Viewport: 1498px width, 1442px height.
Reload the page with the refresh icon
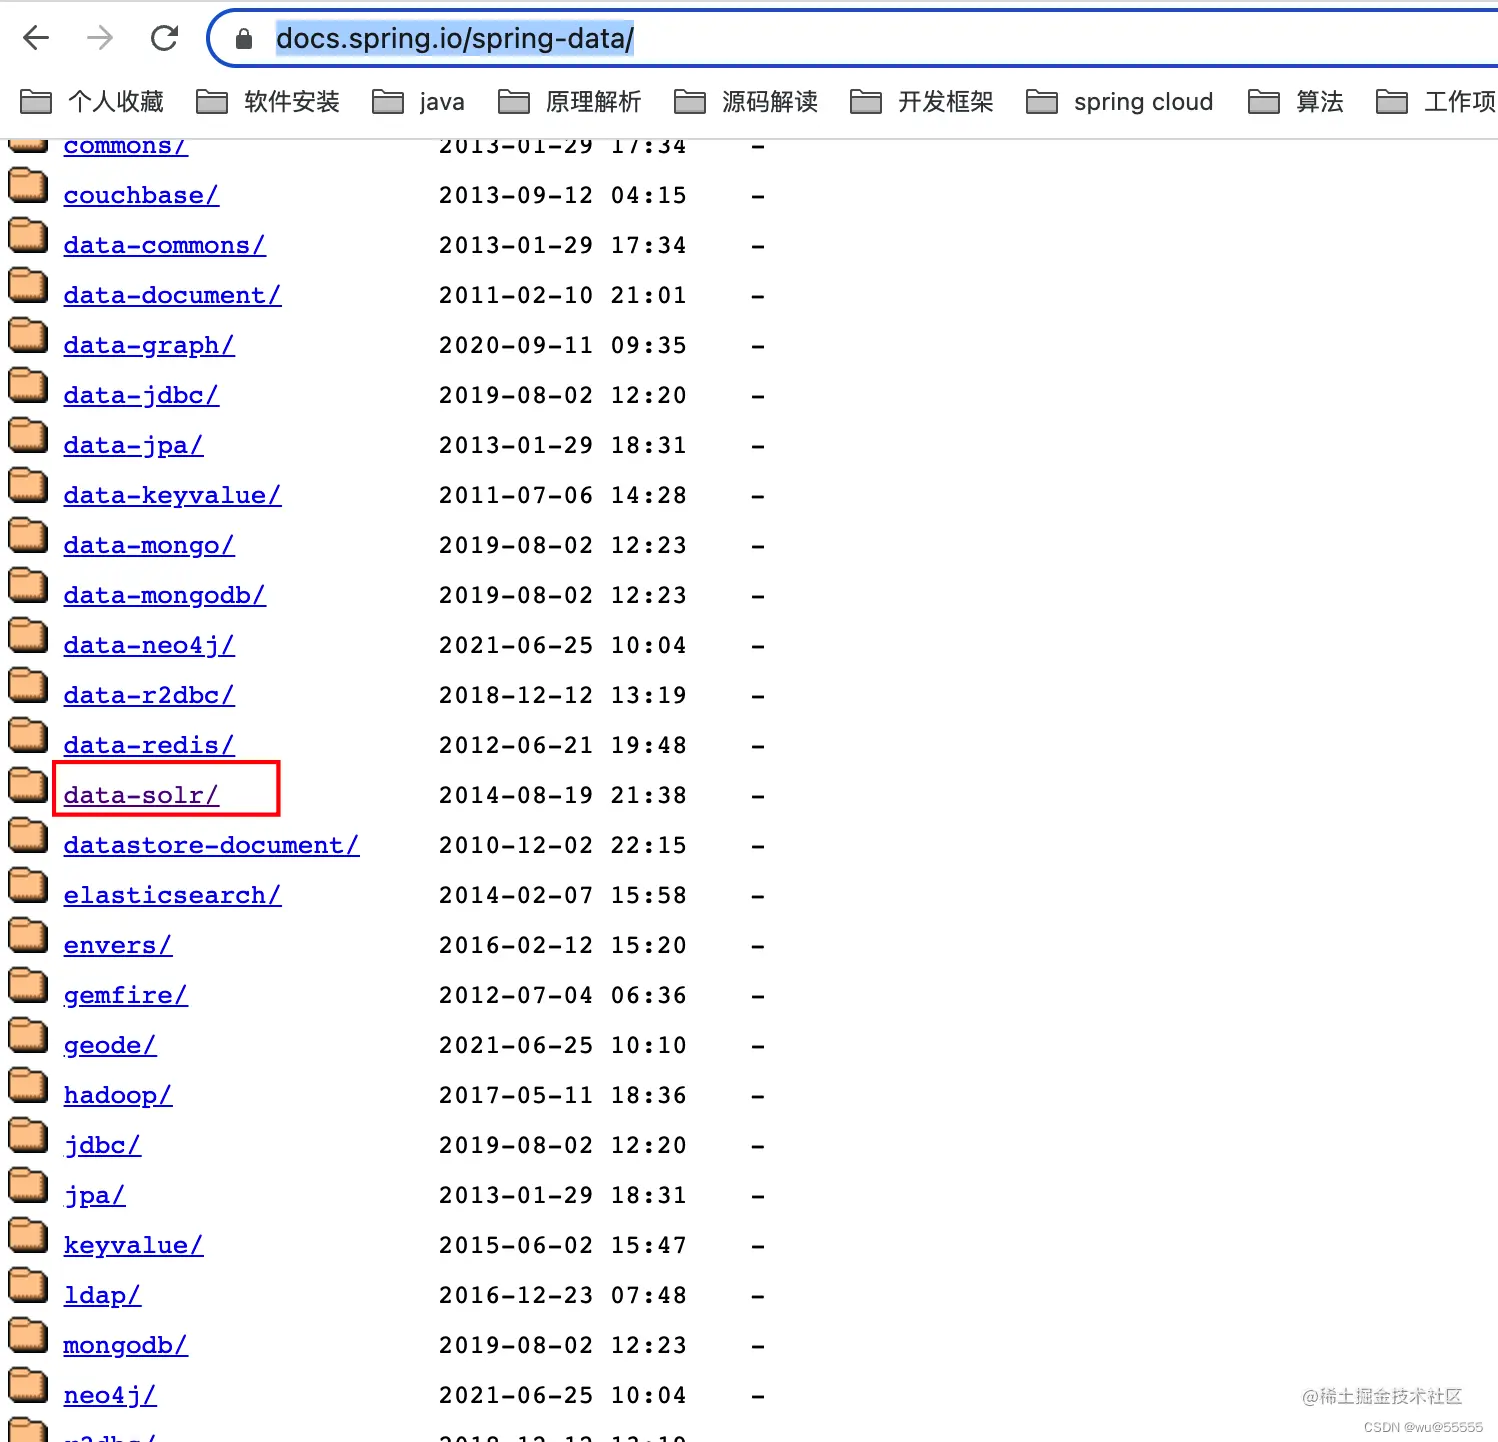(x=164, y=38)
